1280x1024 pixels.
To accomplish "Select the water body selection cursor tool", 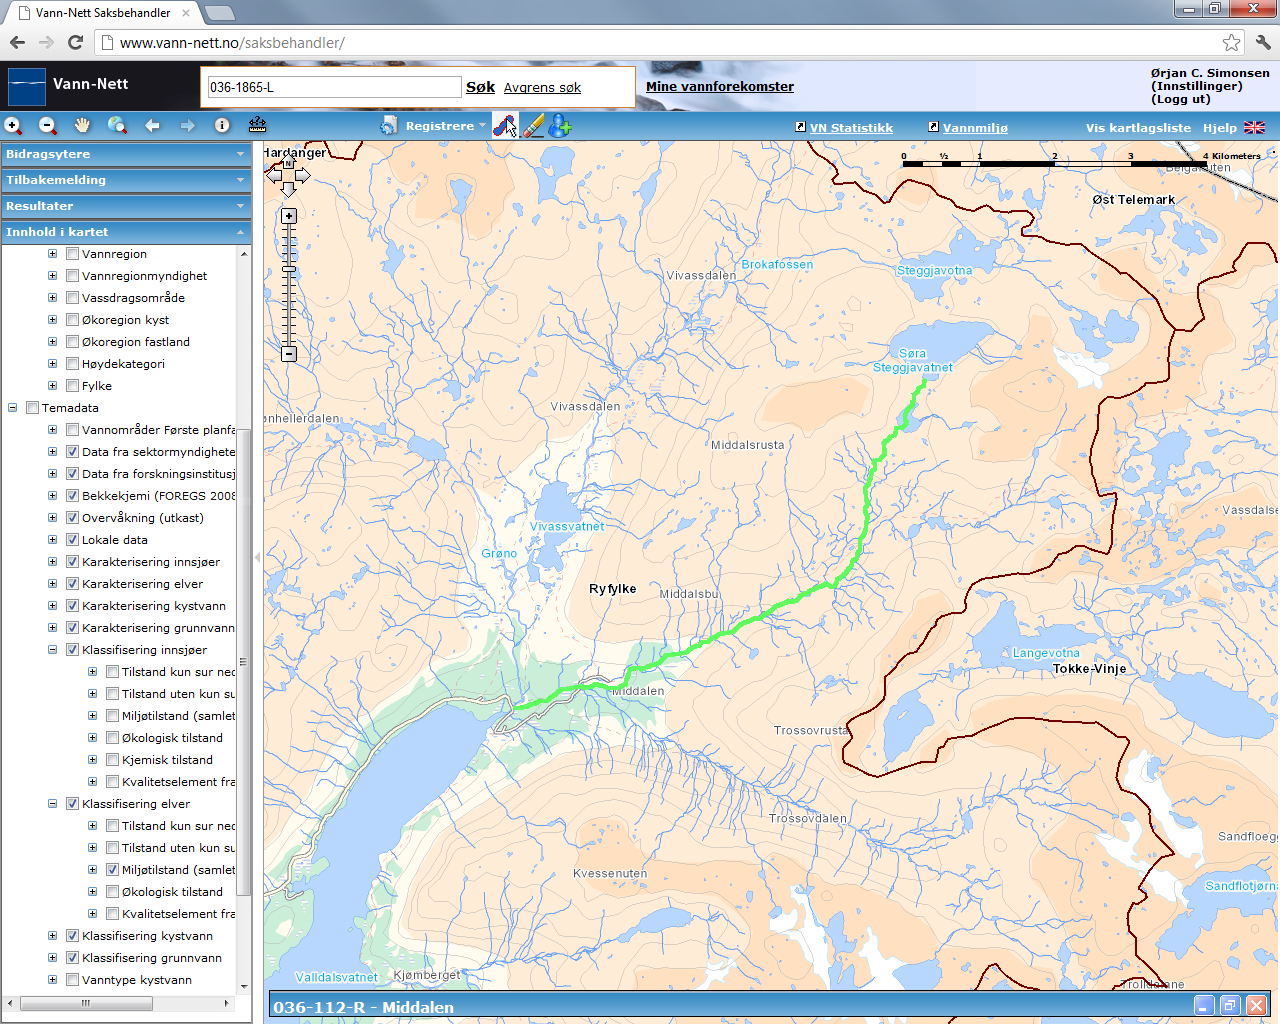I will point(505,126).
